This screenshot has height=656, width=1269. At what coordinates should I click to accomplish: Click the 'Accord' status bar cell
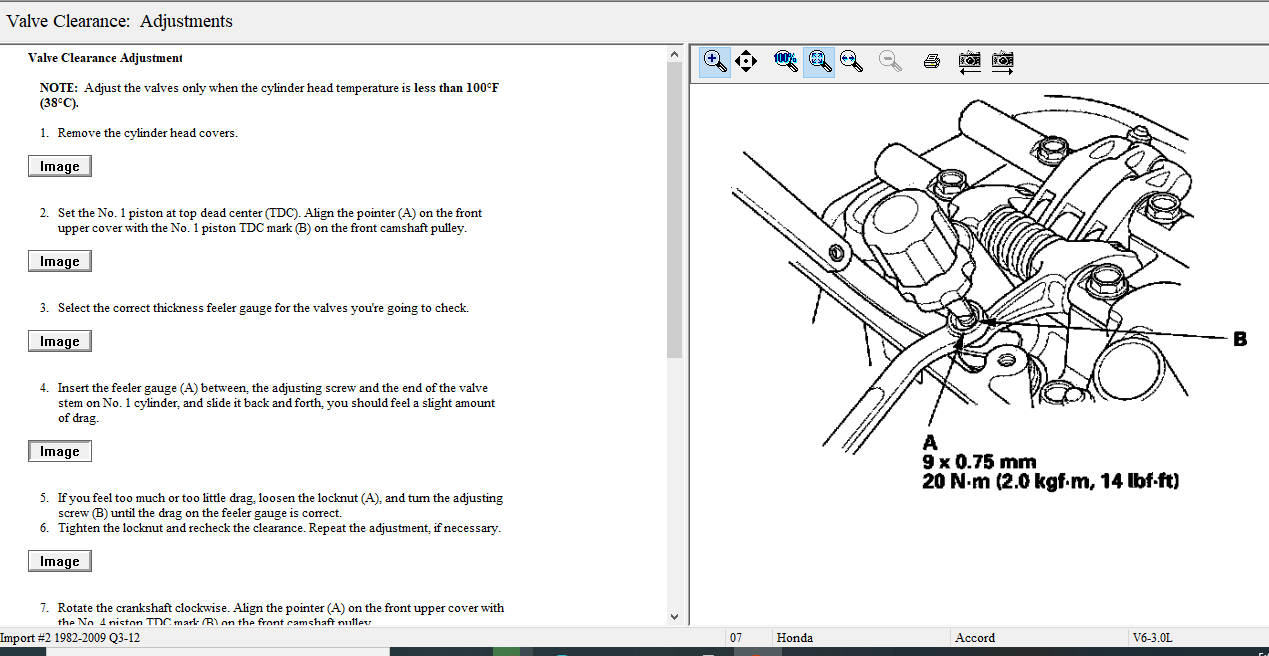point(1038,637)
